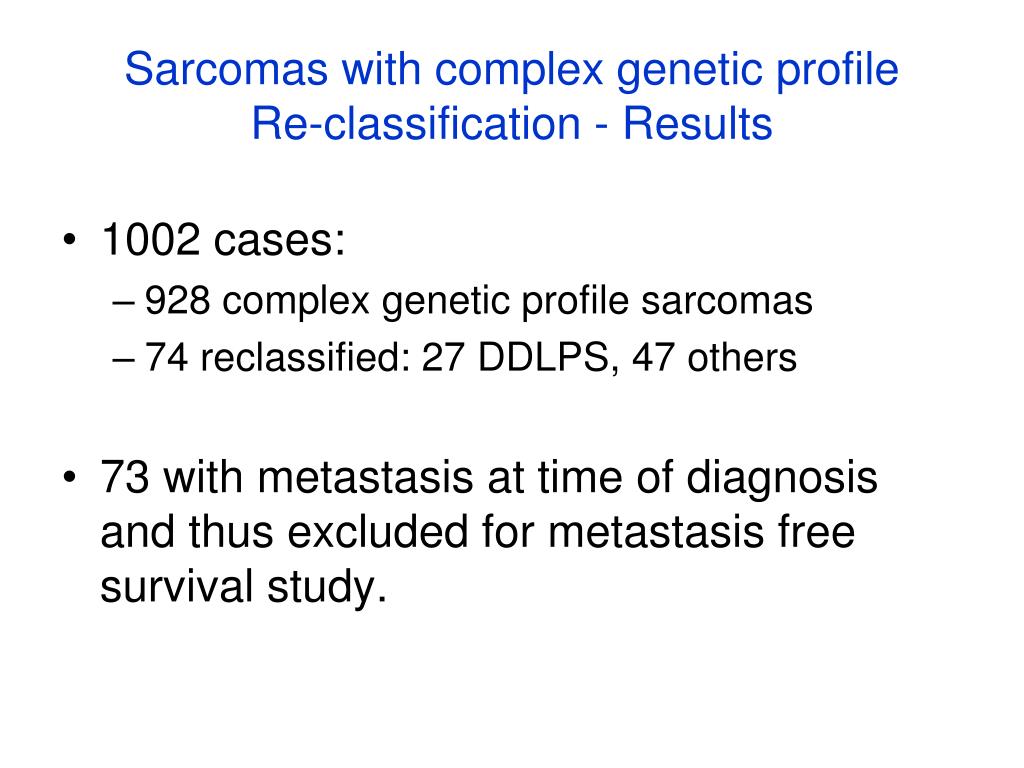
Task: Click the '74 reclassified: 27 DDLPS' line
Action: [470, 357]
